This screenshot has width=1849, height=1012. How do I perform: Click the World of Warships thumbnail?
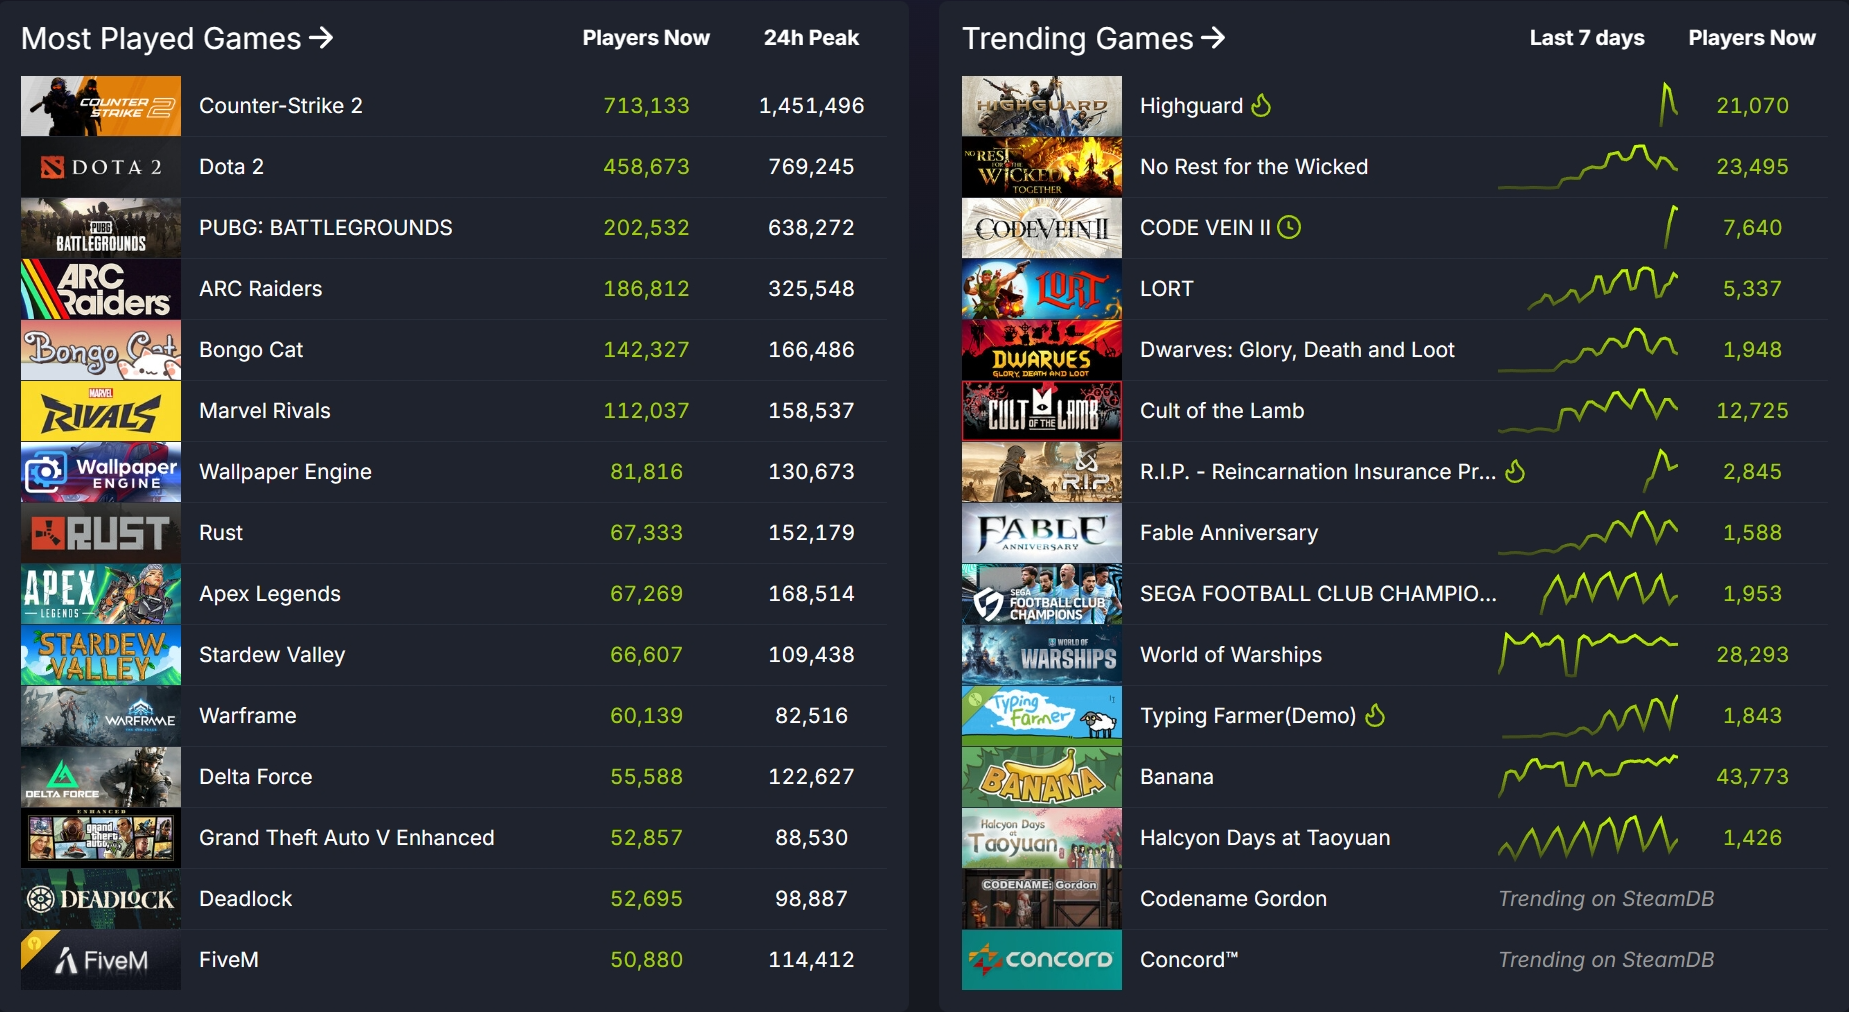pos(1042,655)
